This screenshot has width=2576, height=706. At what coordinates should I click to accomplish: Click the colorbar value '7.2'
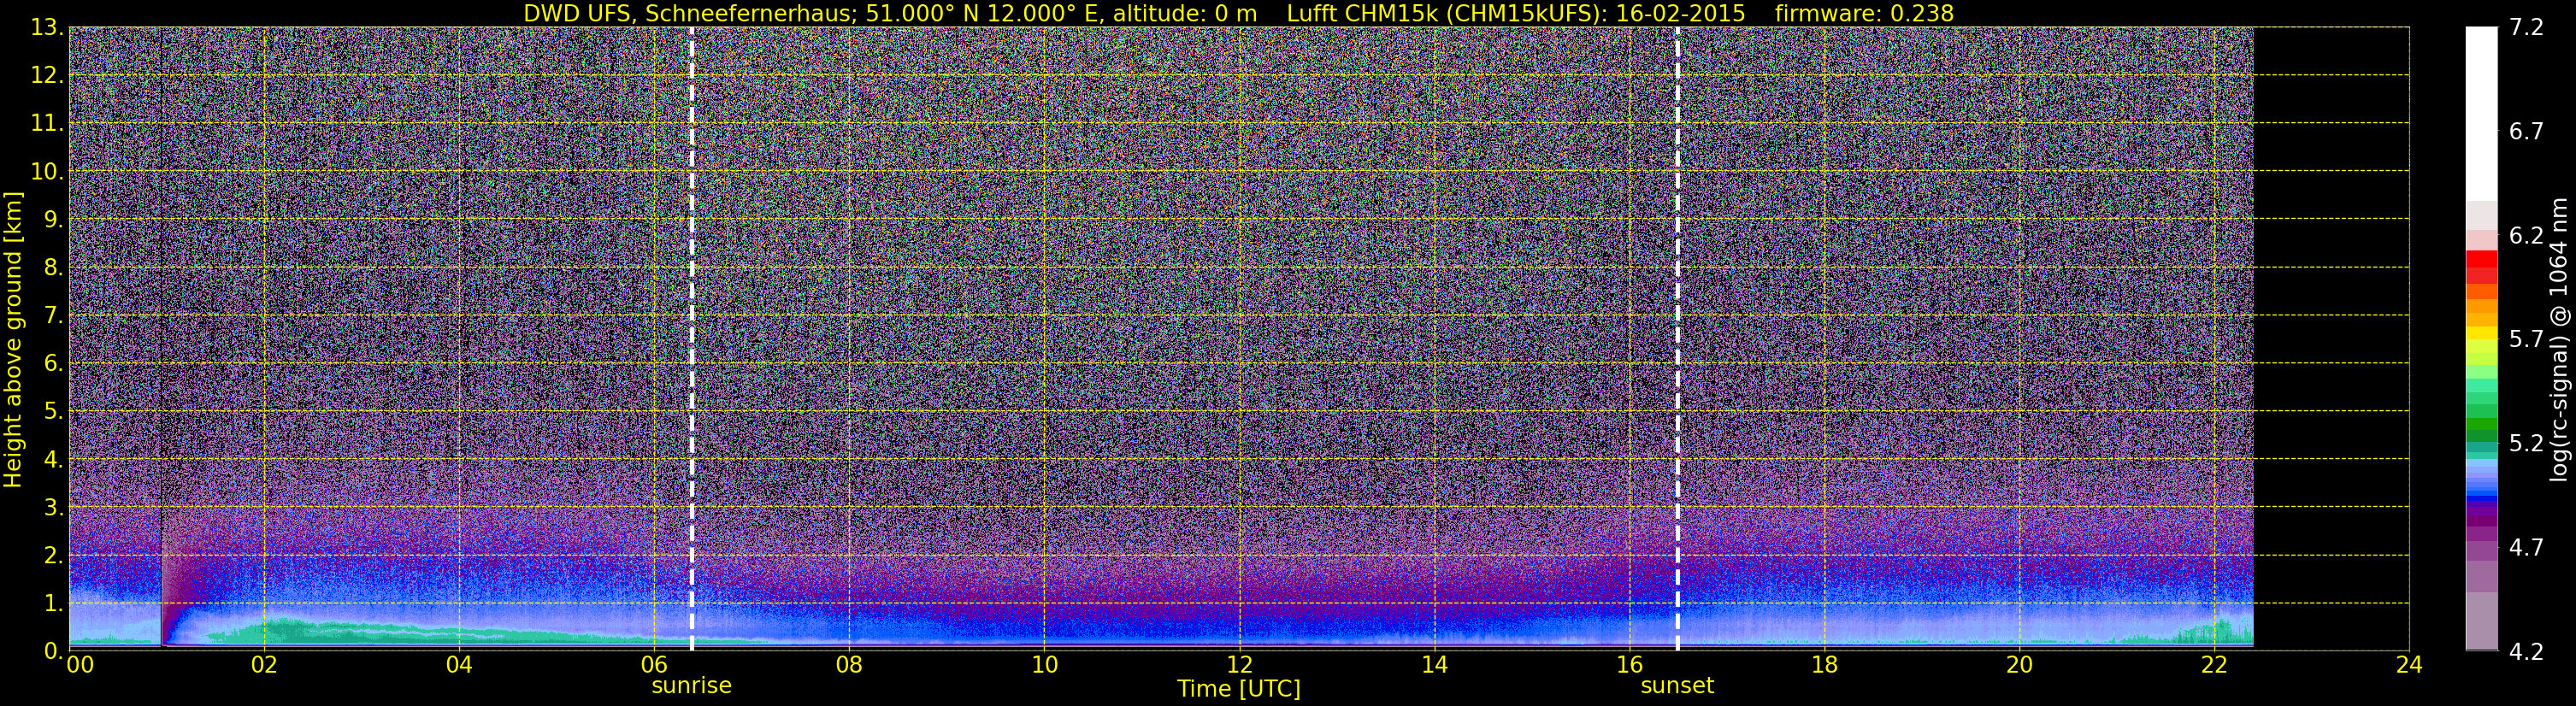pos(2526,27)
